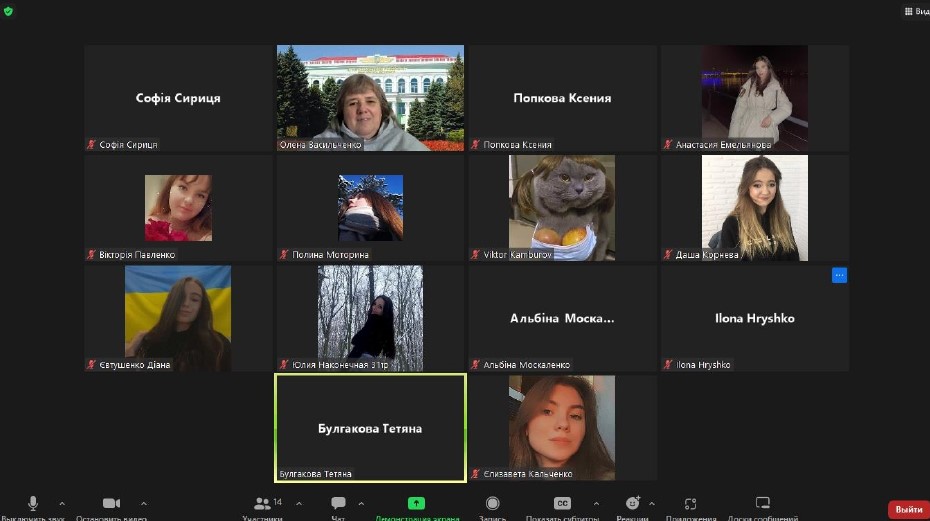Image resolution: width=930 pixels, height=521 pixels.
Task: Select Анастасия Емельянова's video tile
Action: (x=755, y=98)
